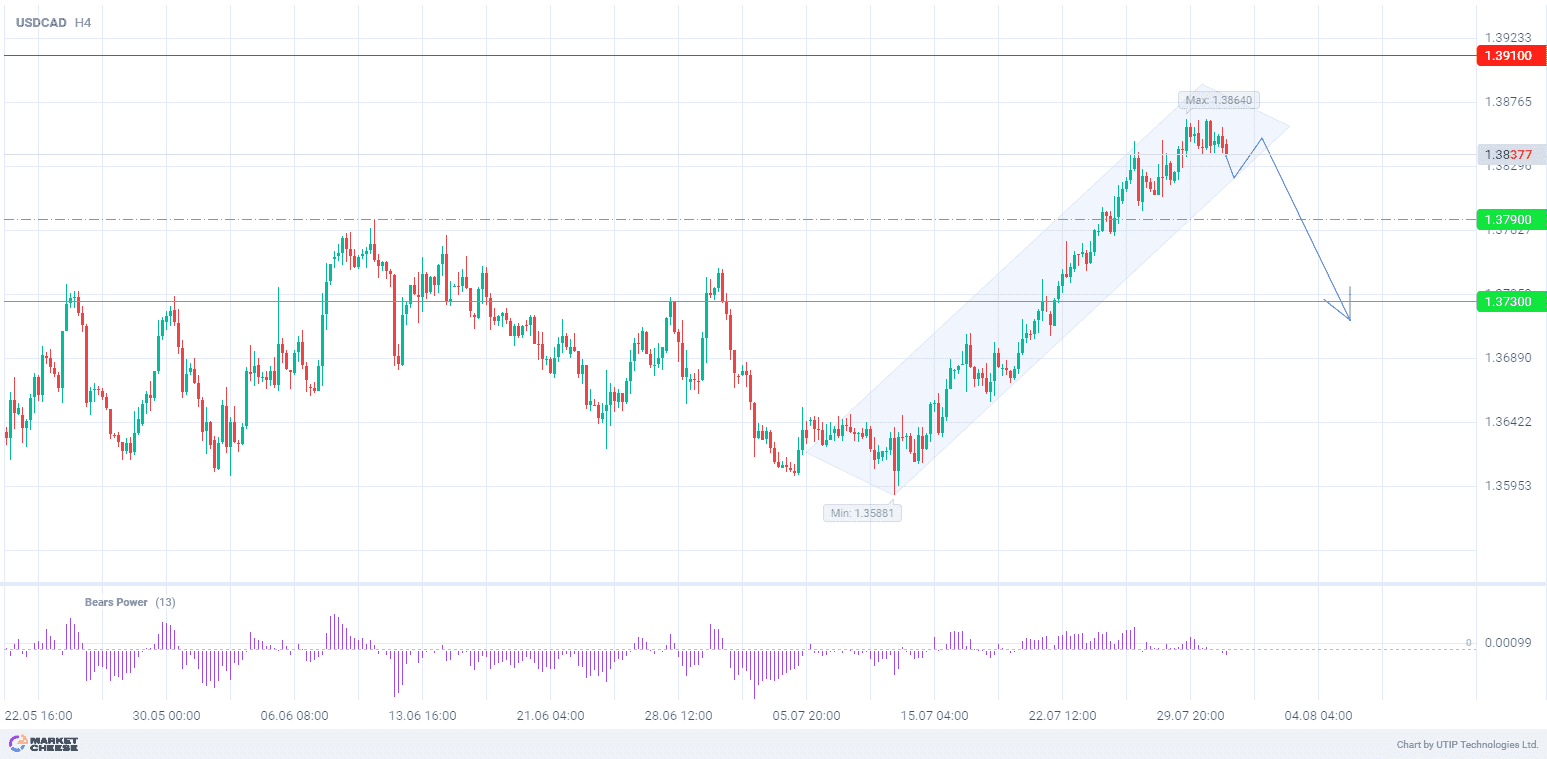Click the Bears Power period (13) parameter
Viewport: 1547px width, 759px height.
(166, 602)
